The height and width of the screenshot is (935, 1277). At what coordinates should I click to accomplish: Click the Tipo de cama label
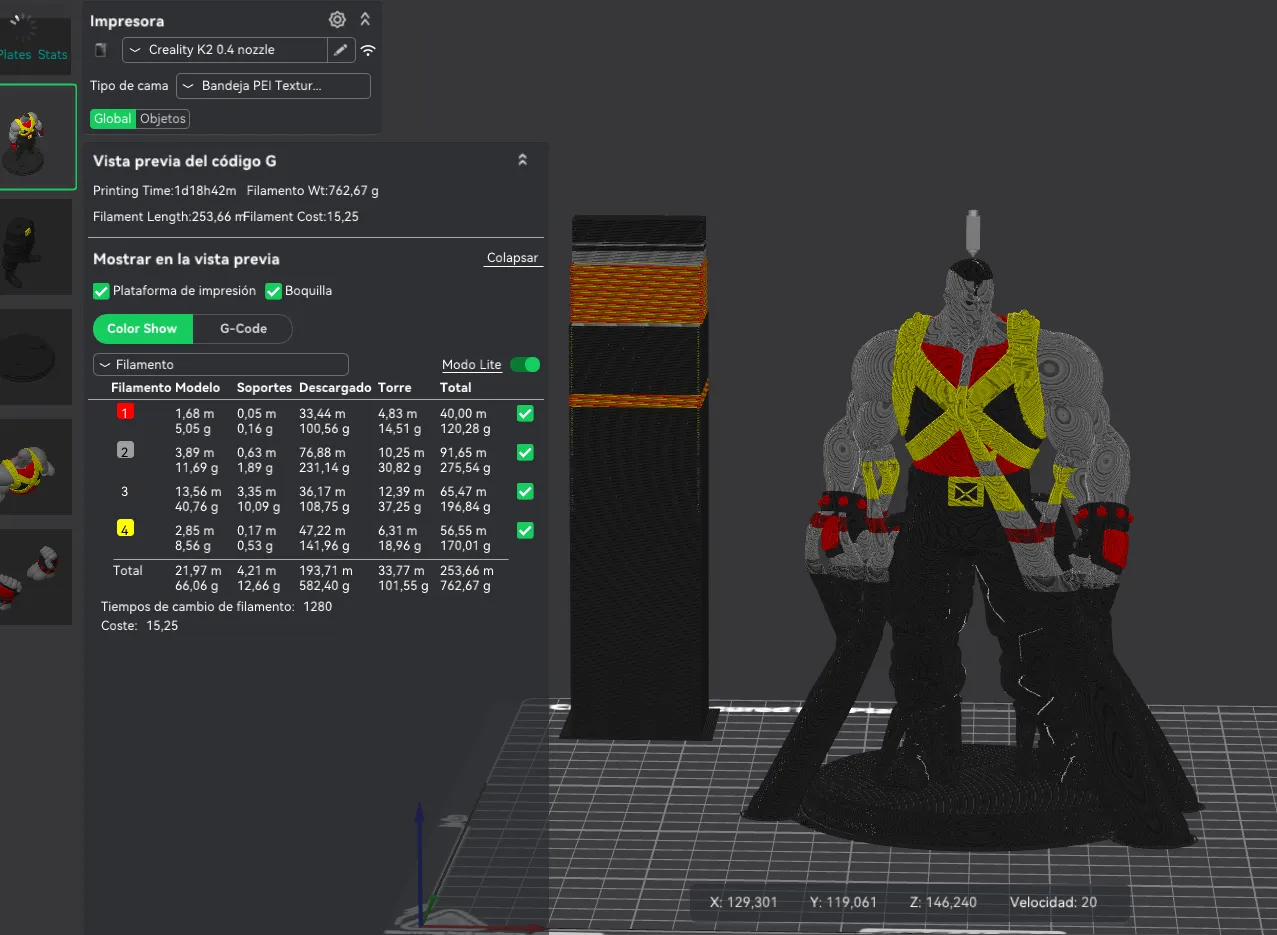point(129,86)
